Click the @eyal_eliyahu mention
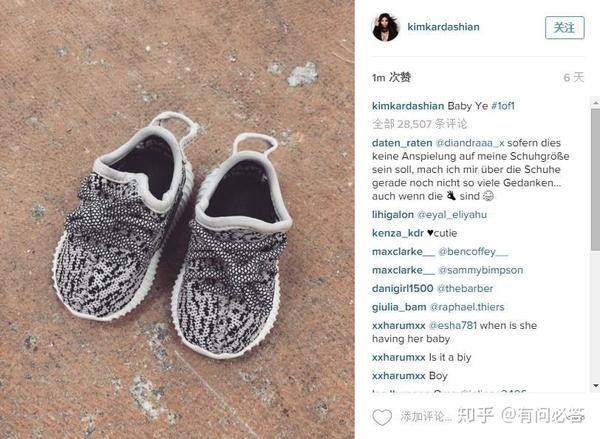The height and width of the screenshot is (439, 600). (x=452, y=215)
